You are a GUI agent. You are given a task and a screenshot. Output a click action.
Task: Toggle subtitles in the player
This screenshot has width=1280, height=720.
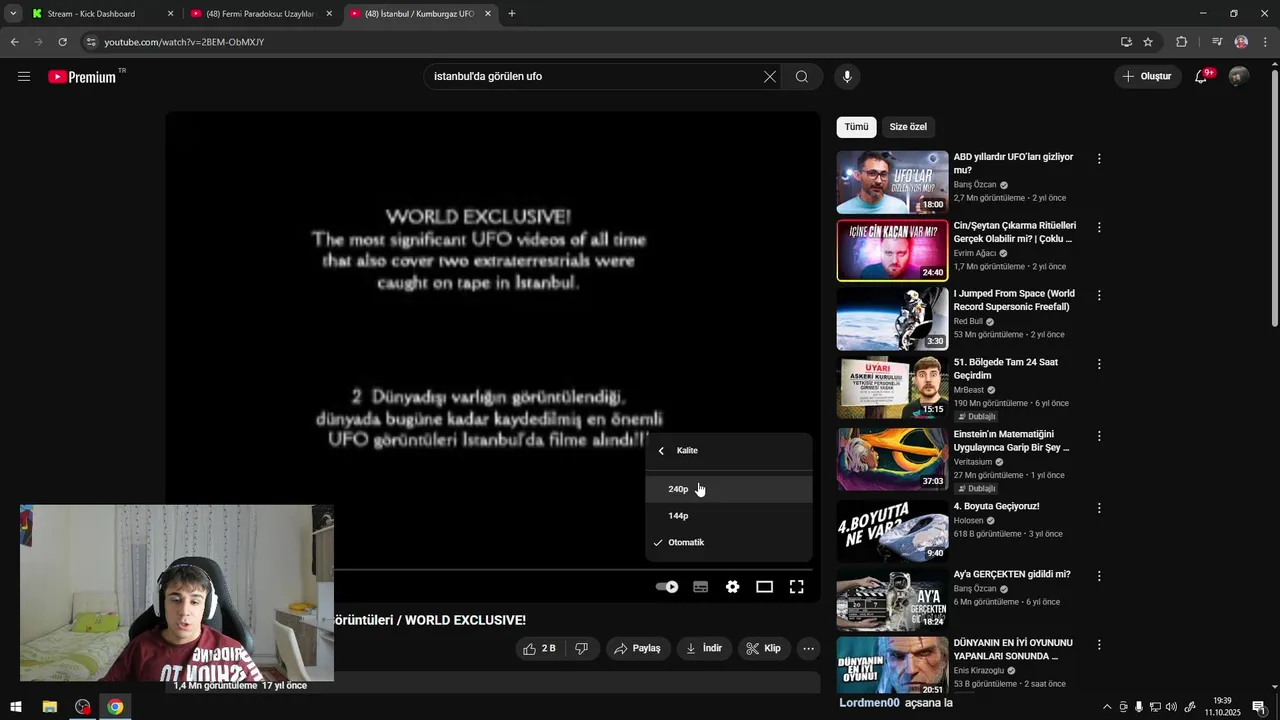700,587
